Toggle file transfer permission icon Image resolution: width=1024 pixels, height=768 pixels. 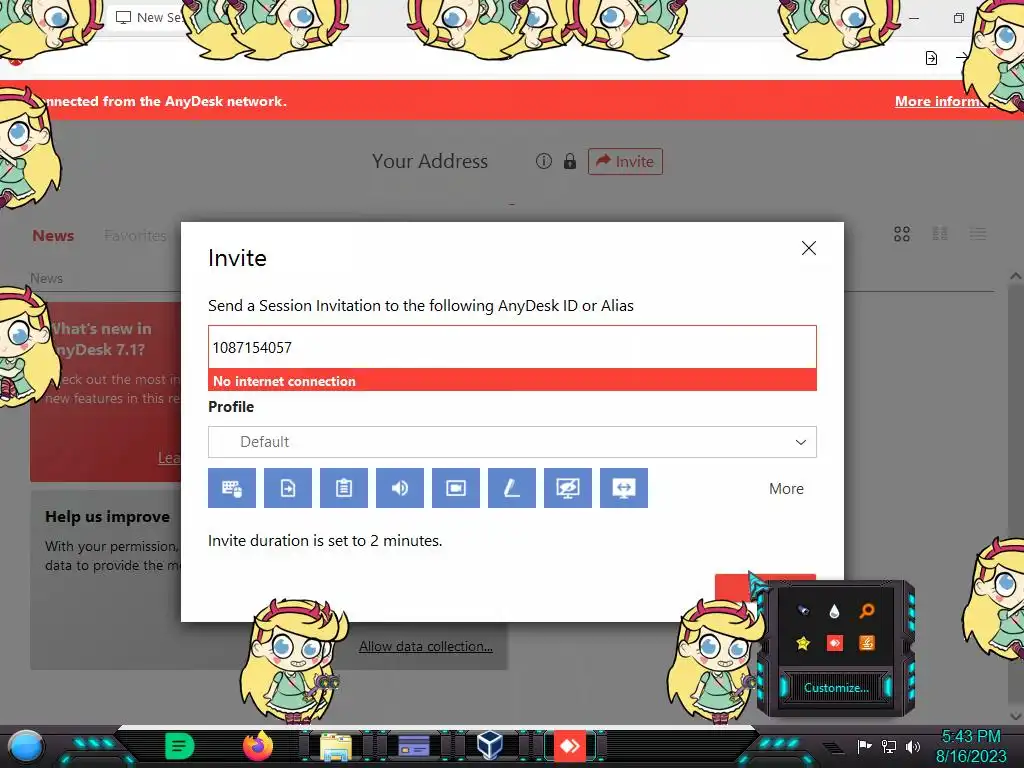click(x=288, y=488)
